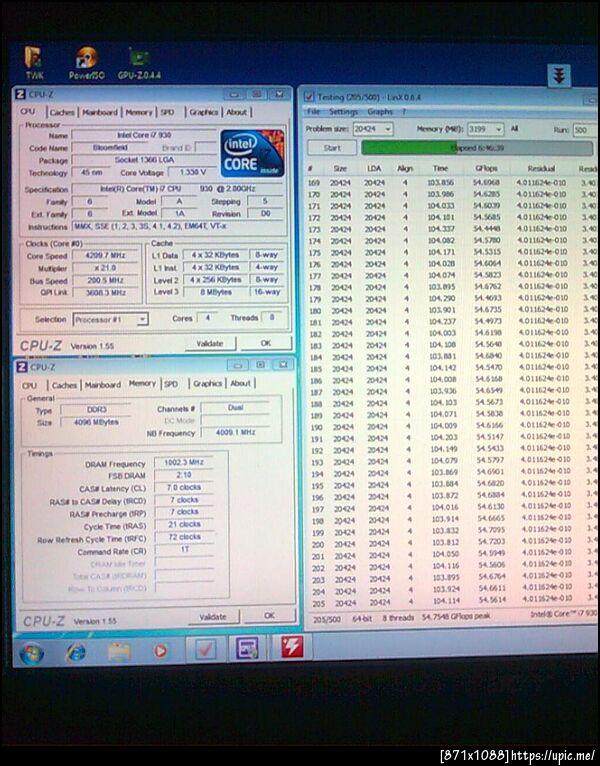Click the LinX title bar checkmark icon
Viewport: 600px width, 766px height.
pyautogui.click(x=309, y=97)
